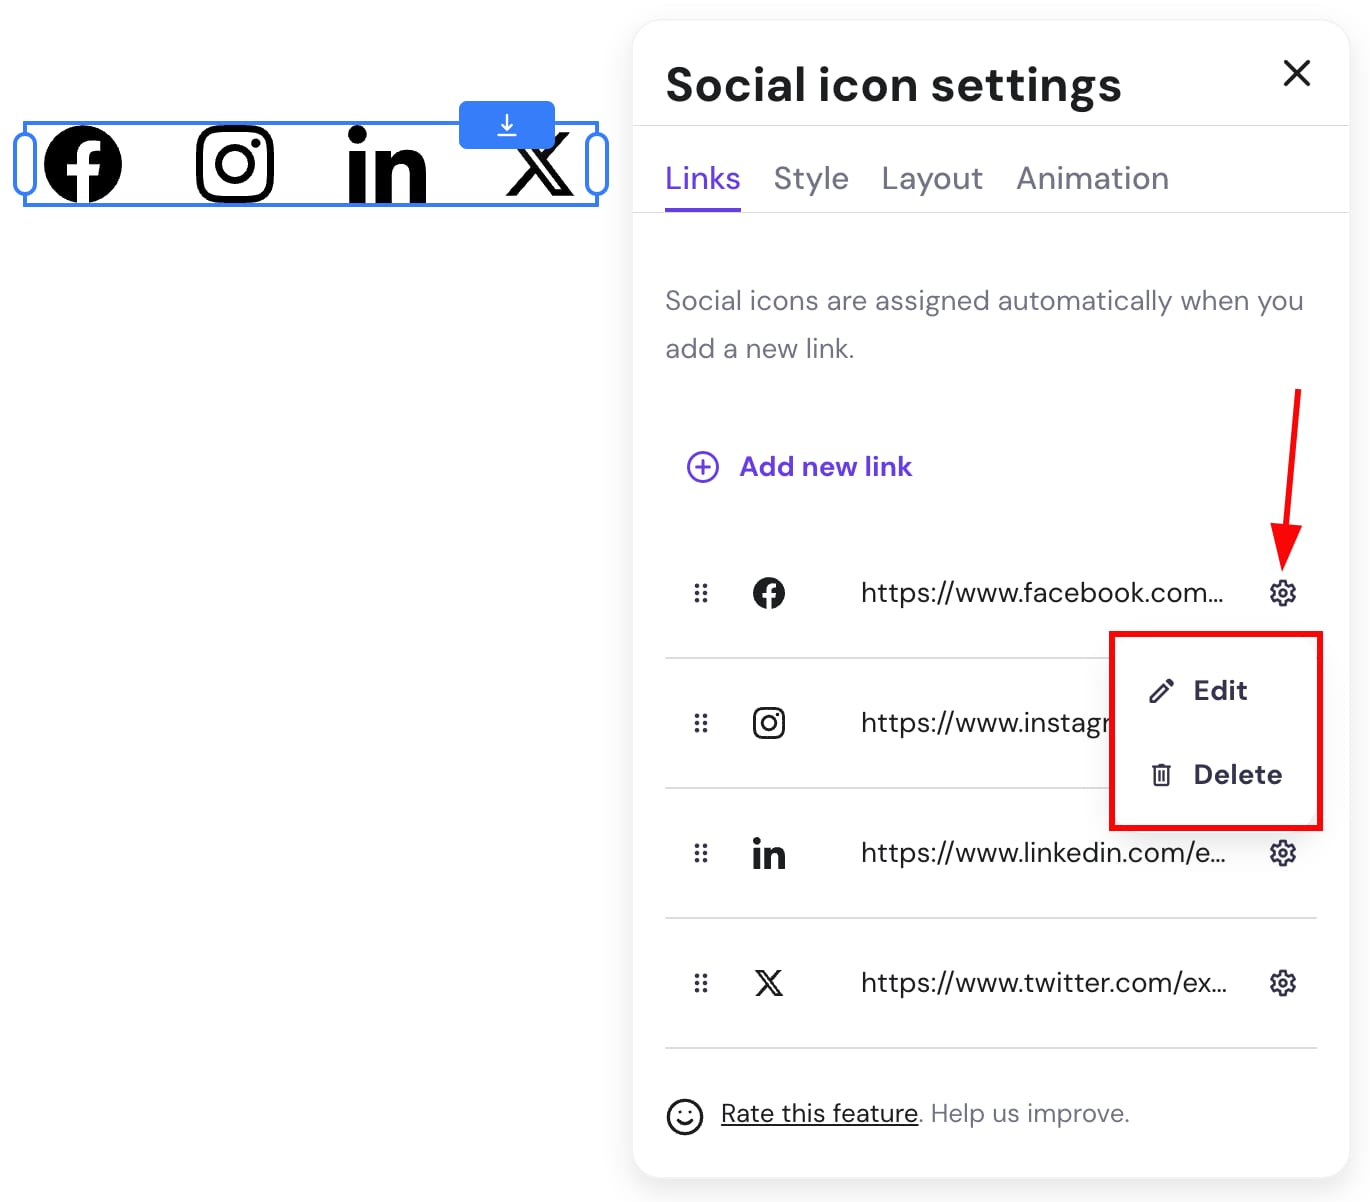Click the pencil Edit icon in the menu
1370x1202 pixels.
(1161, 690)
